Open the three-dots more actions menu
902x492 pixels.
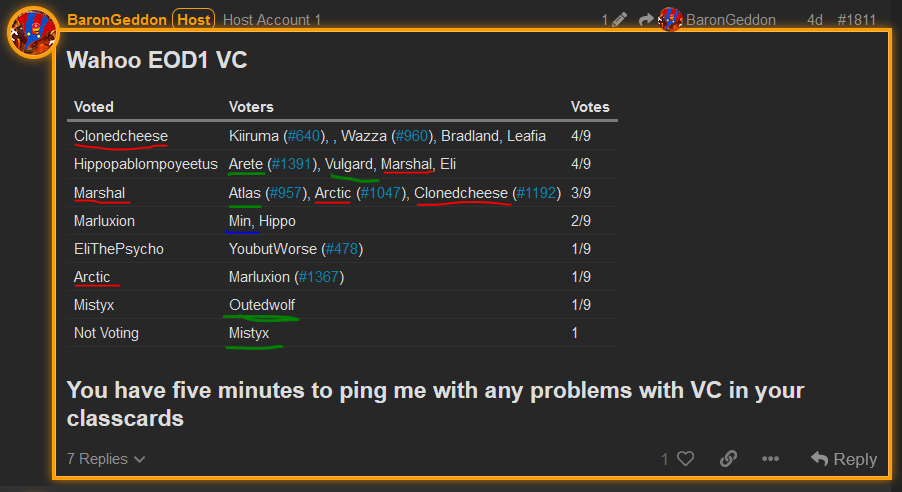point(770,459)
